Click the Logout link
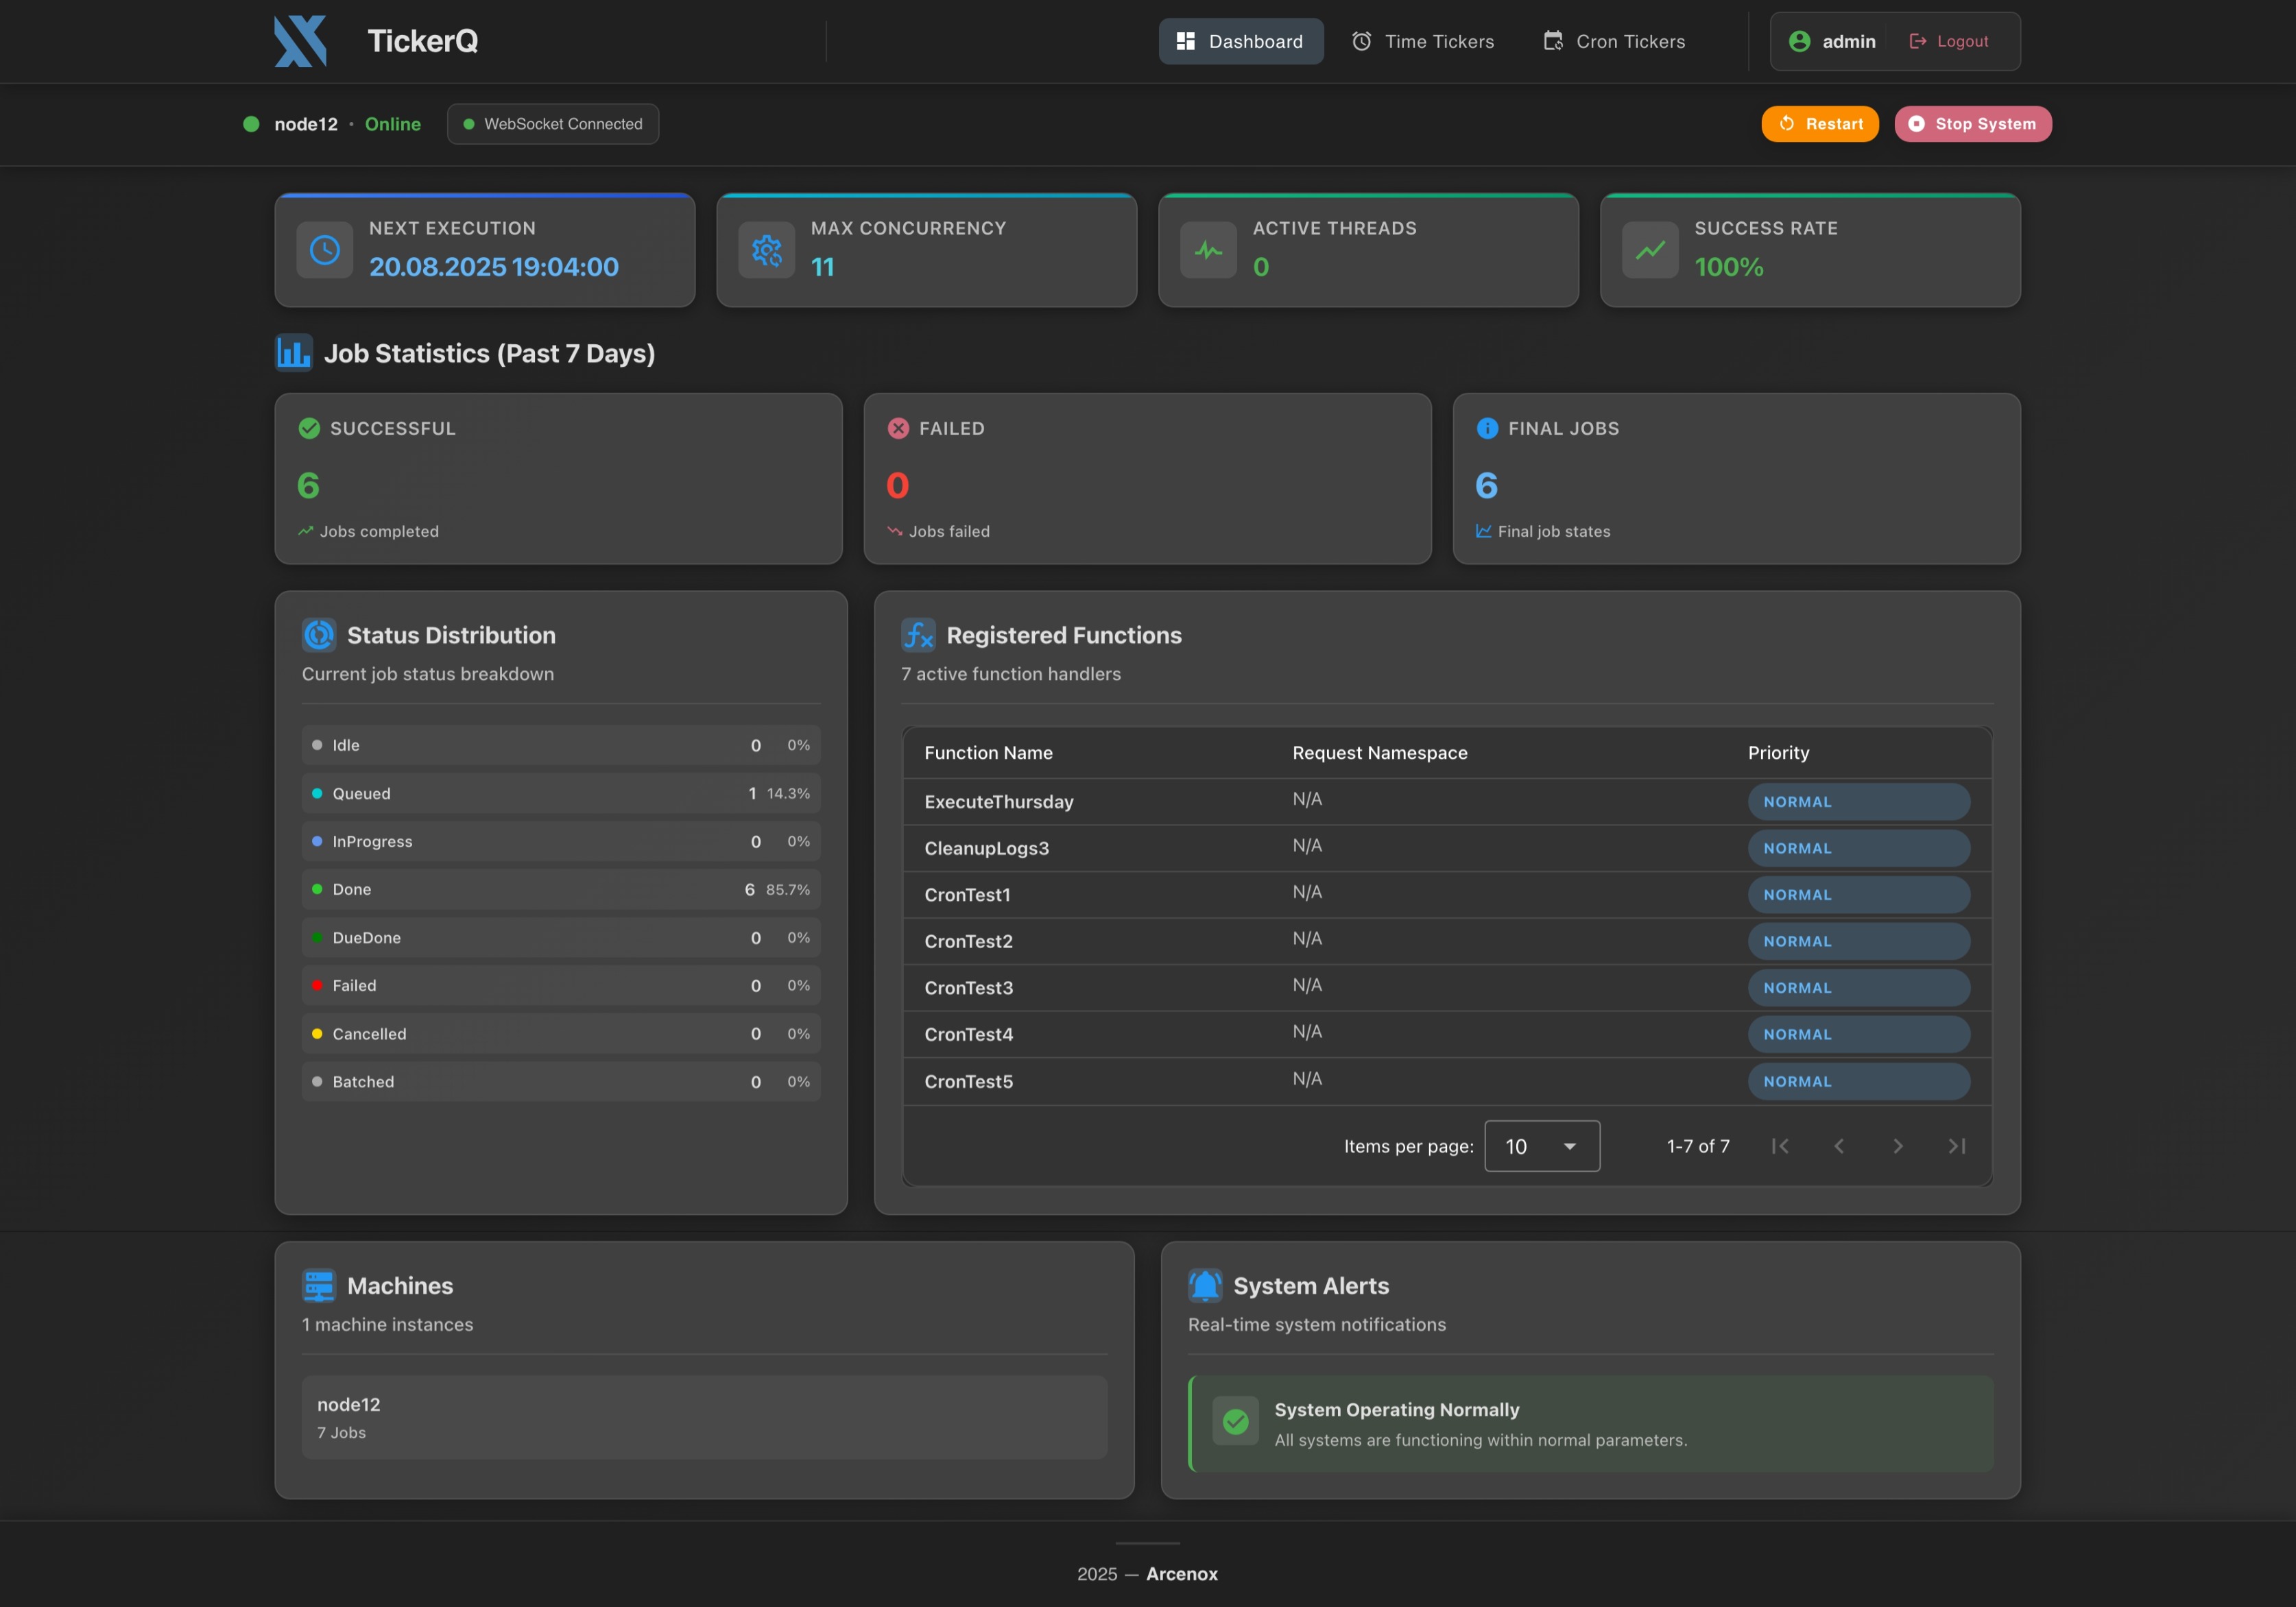The width and height of the screenshot is (2296, 1607). point(1948,41)
